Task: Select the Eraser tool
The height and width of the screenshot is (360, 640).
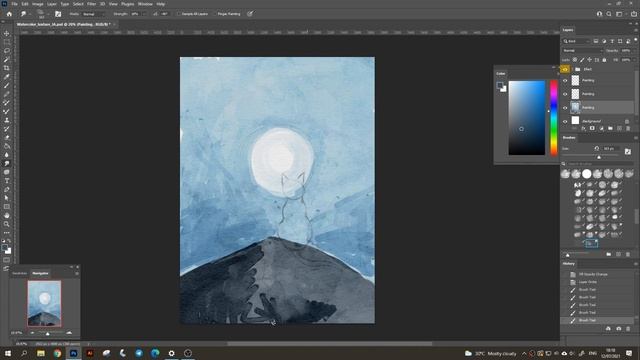Action: click(x=7, y=138)
